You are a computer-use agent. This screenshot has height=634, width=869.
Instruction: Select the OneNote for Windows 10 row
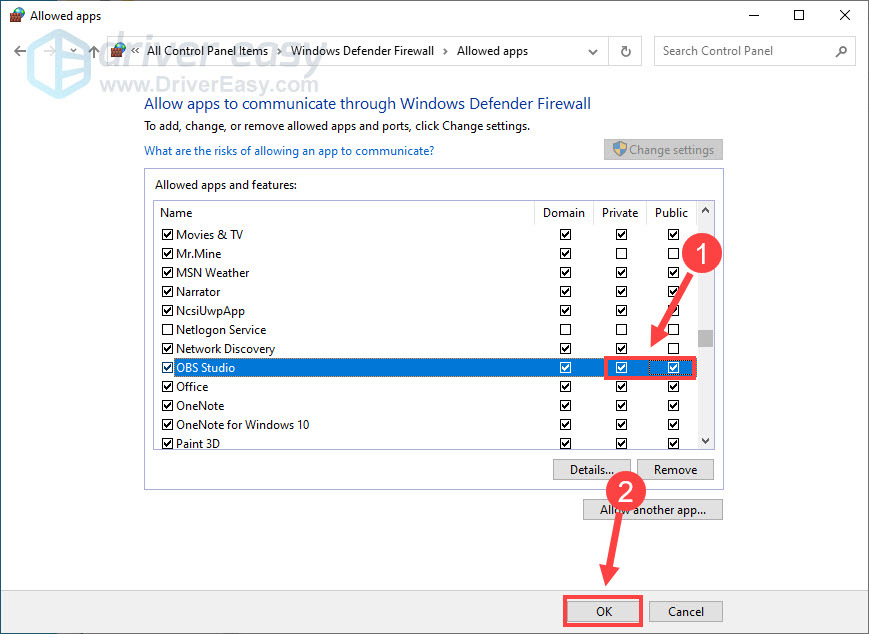[x=426, y=425]
